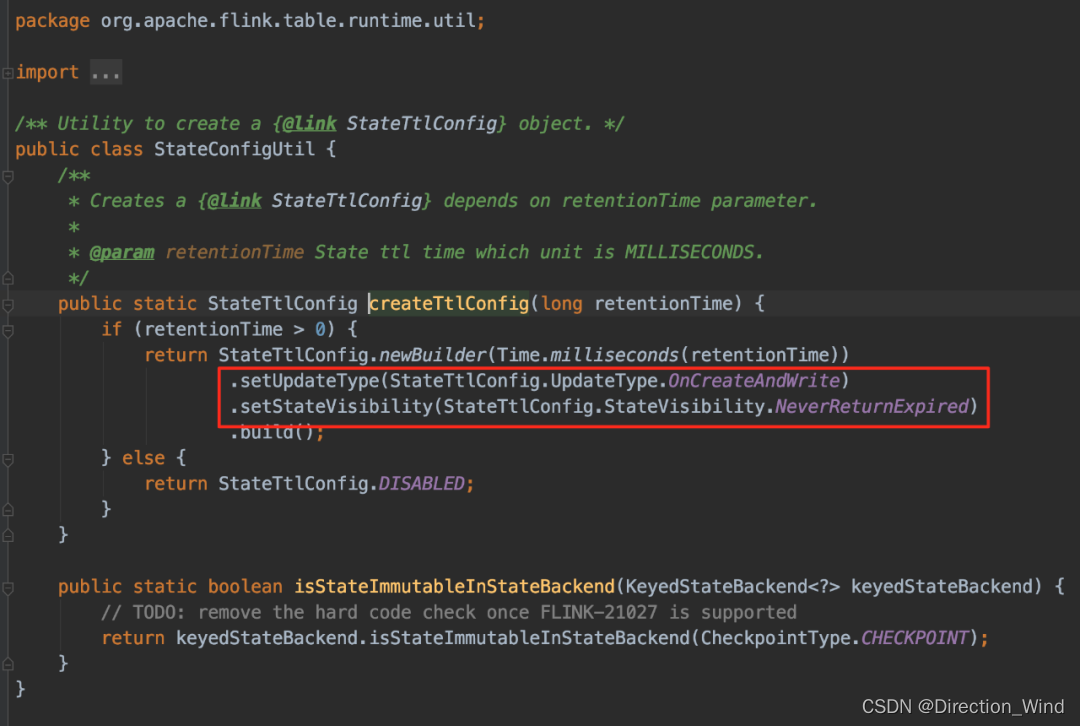
Task: Click the StateTtlConfig return type of createTtlConfig
Action: [x=282, y=304]
